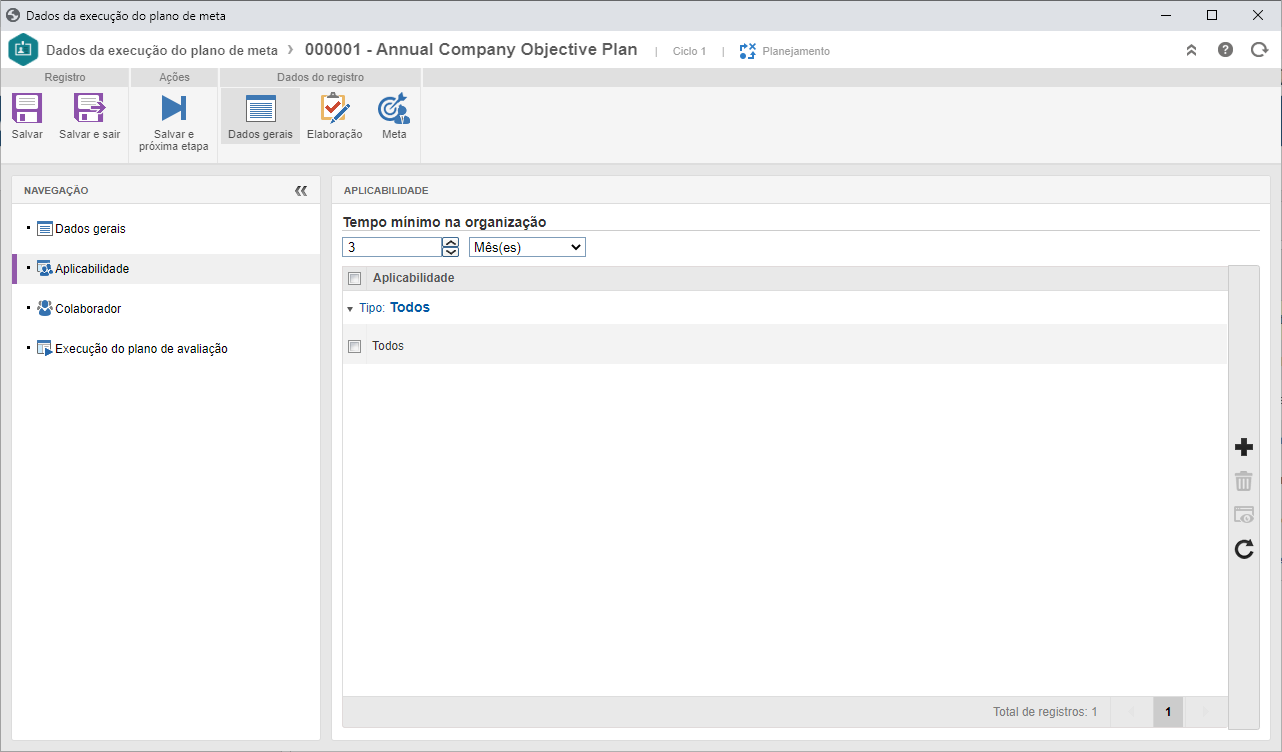Screen dimensions: 1282x752
Task: Click the Salvar e sair icon
Action: pyautogui.click(x=89, y=108)
